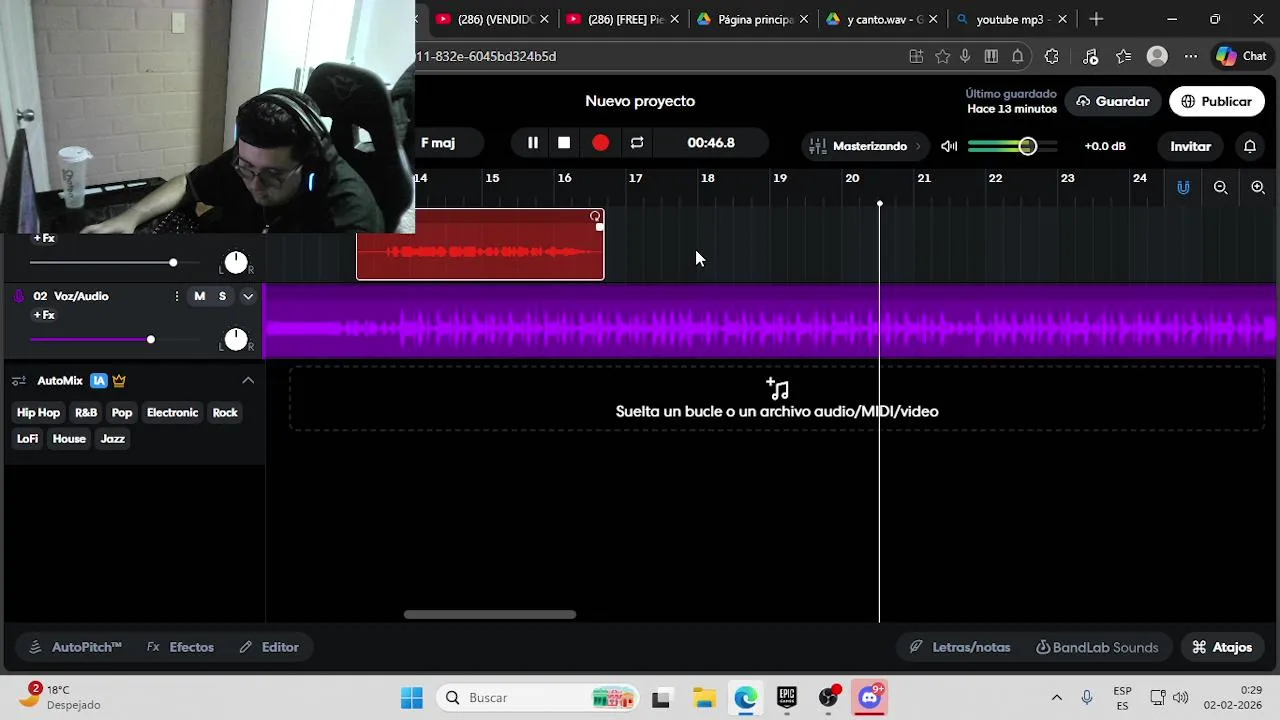The width and height of the screenshot is (1280, 720).
Task: Add Fx to the Voz/Audio track
Action: 44,315
